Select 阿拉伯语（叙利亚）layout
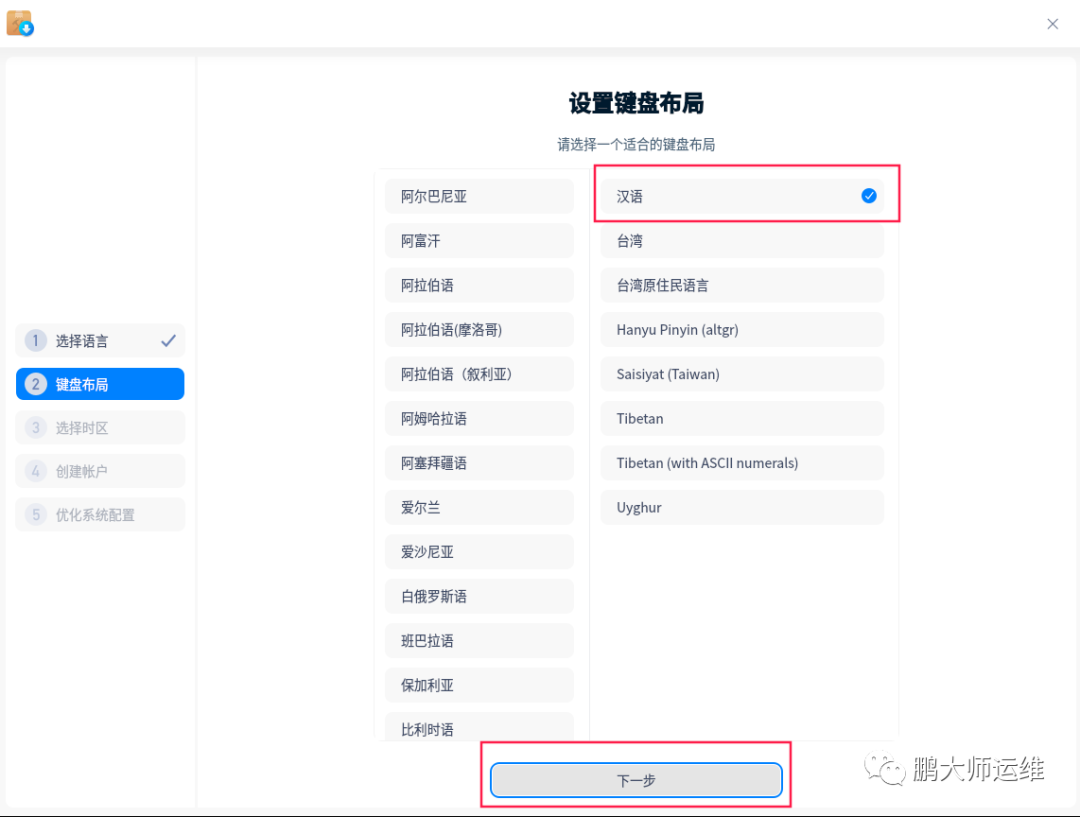1080x817 pixels. click(x=479, y=374)
